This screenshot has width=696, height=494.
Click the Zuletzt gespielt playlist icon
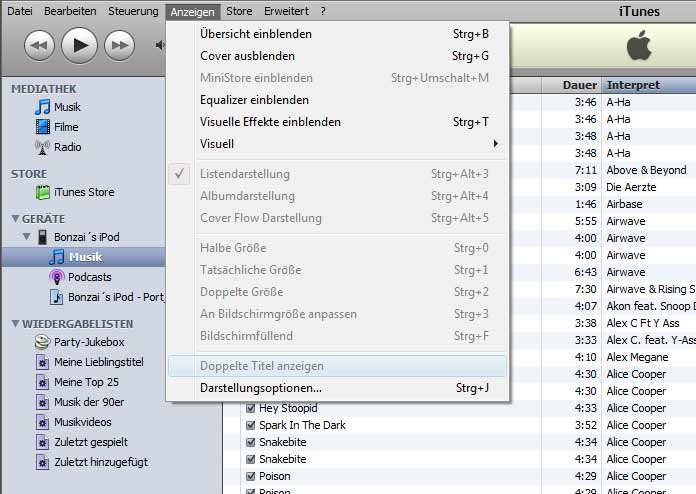tap(43, 442)
